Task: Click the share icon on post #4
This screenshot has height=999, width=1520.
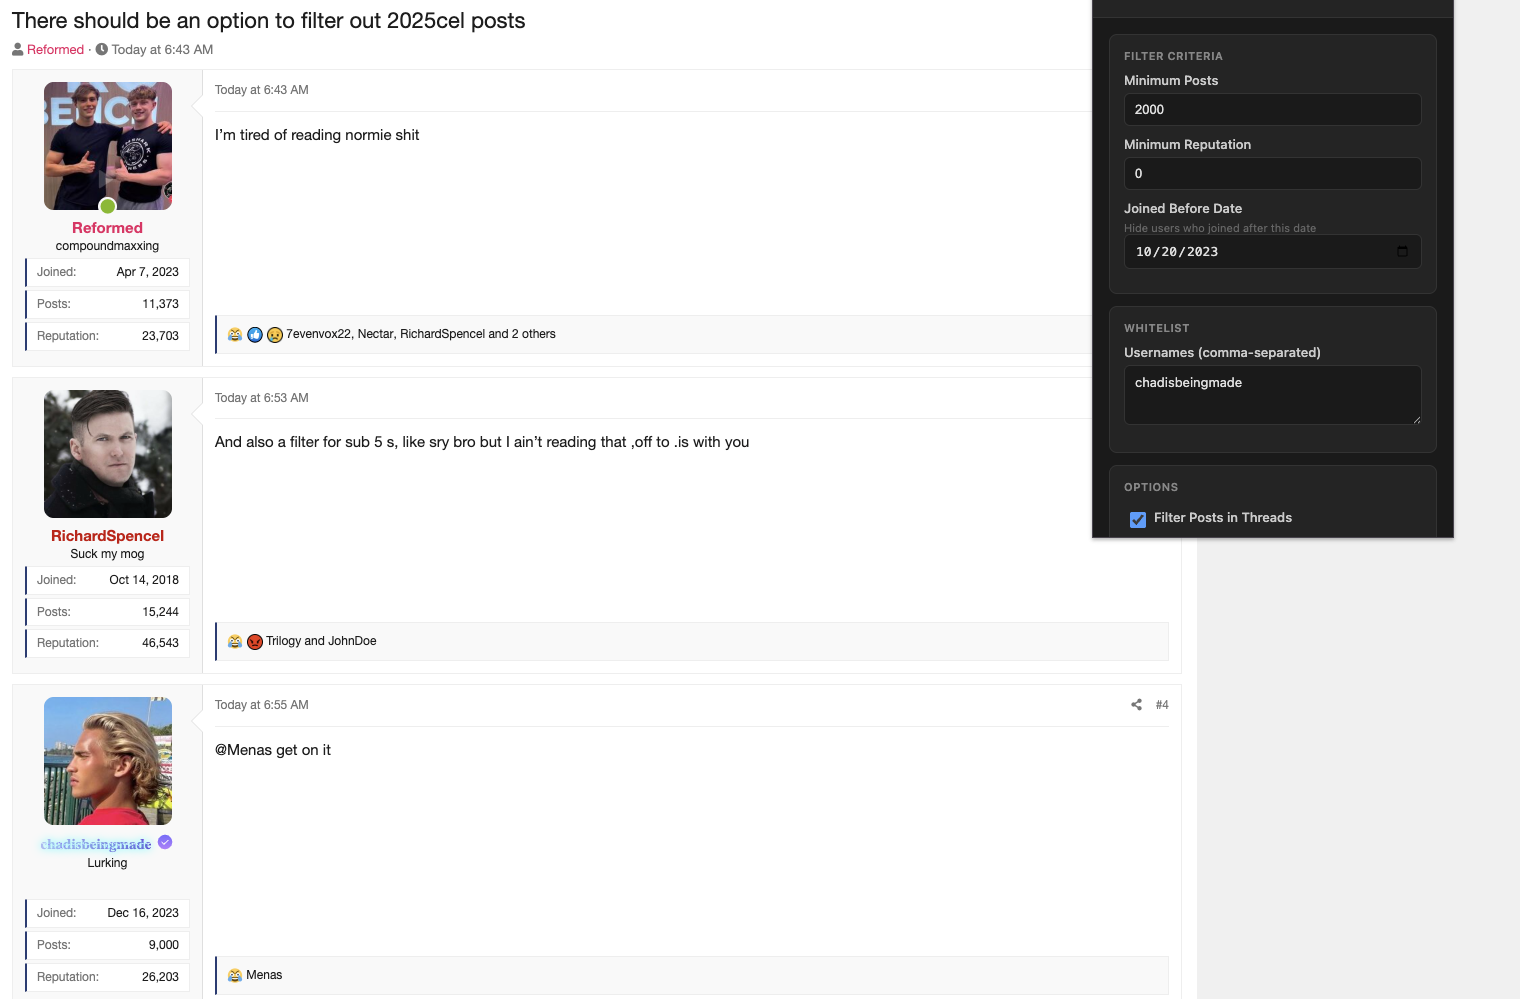Action: [1136, 705]
